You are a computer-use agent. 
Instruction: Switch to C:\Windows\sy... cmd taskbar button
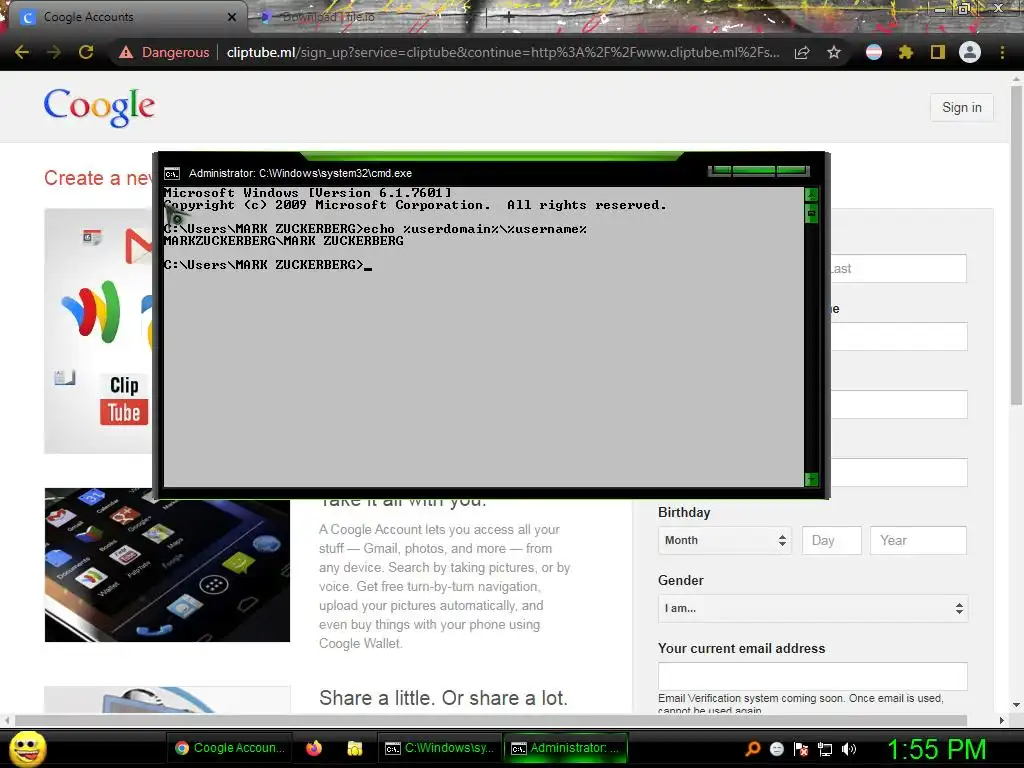440,748
